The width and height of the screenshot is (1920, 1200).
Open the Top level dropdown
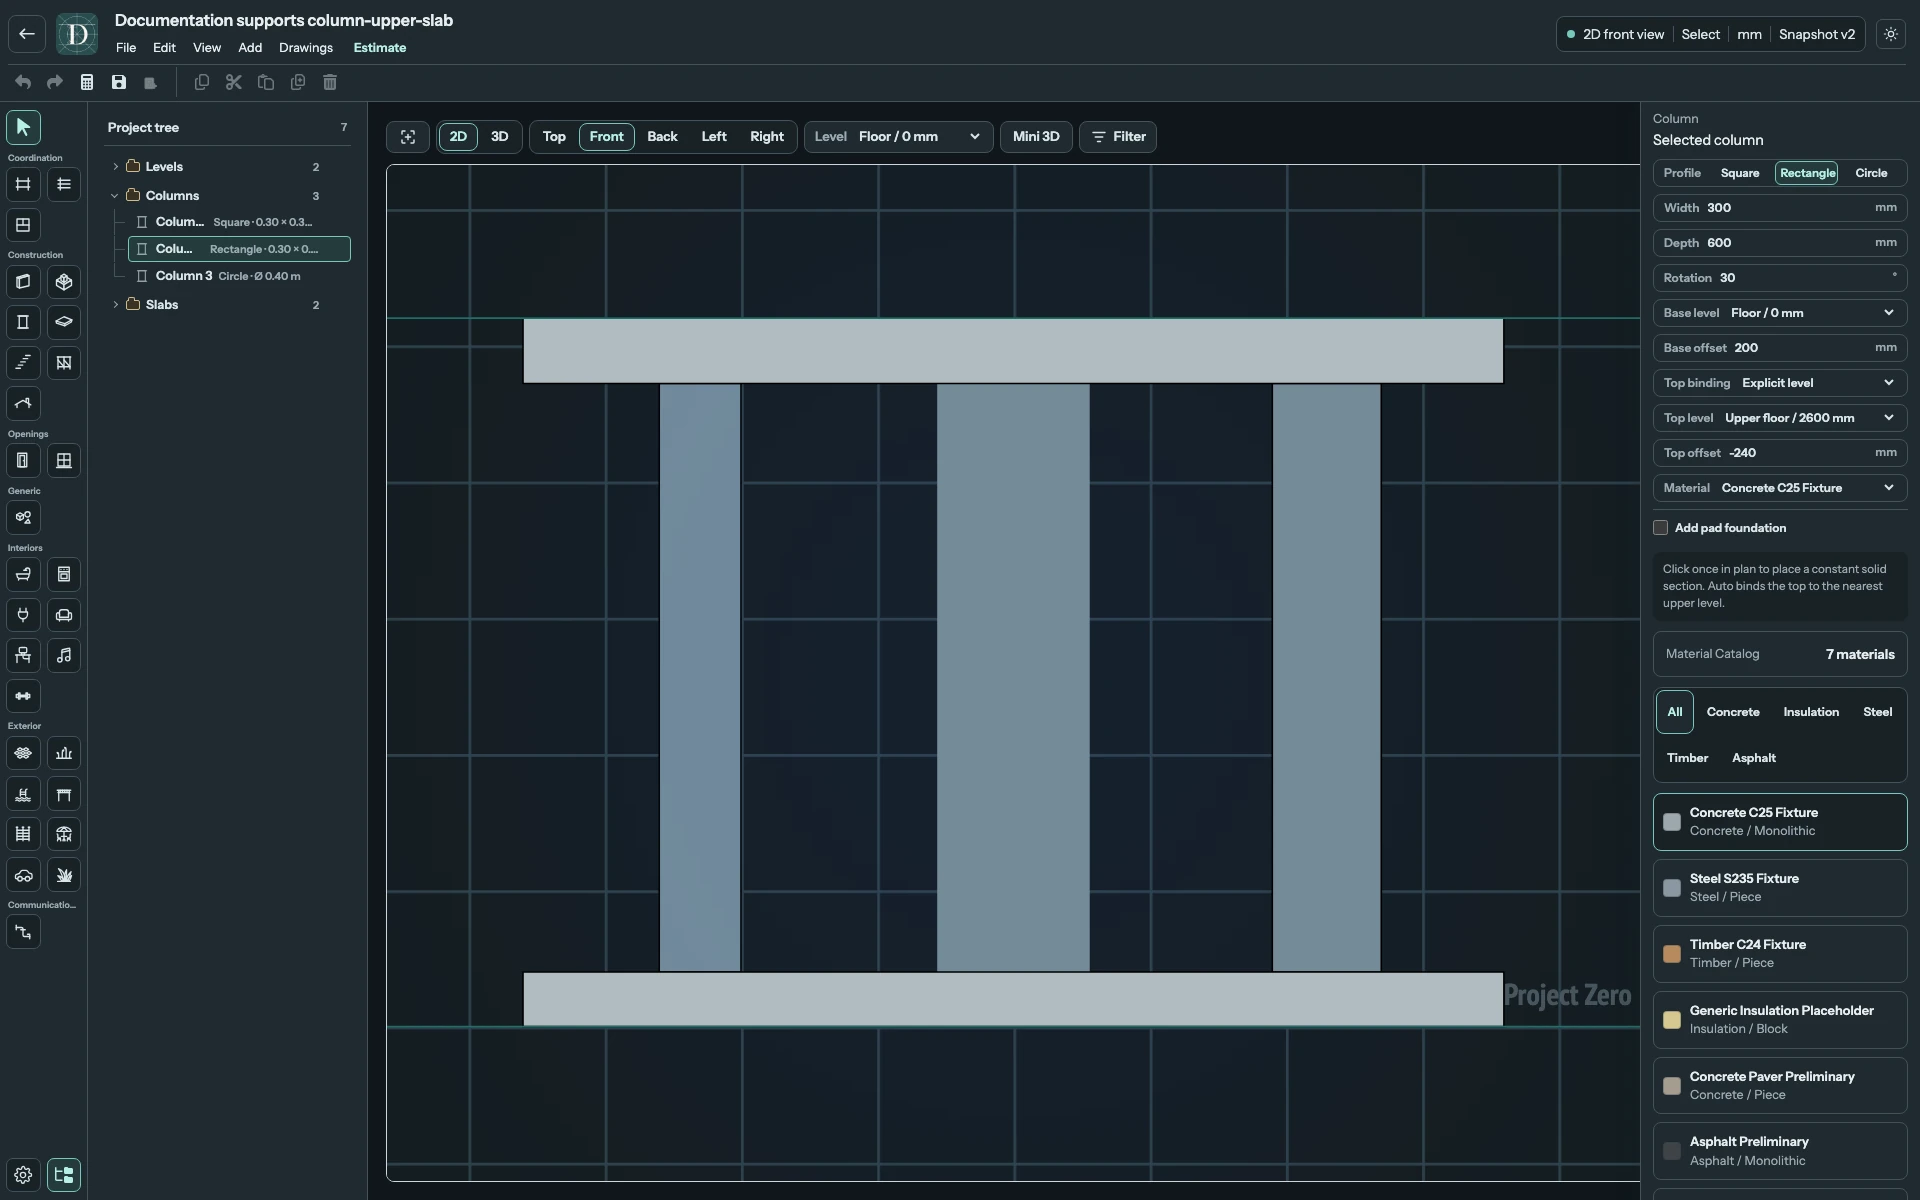[1780, 418]
